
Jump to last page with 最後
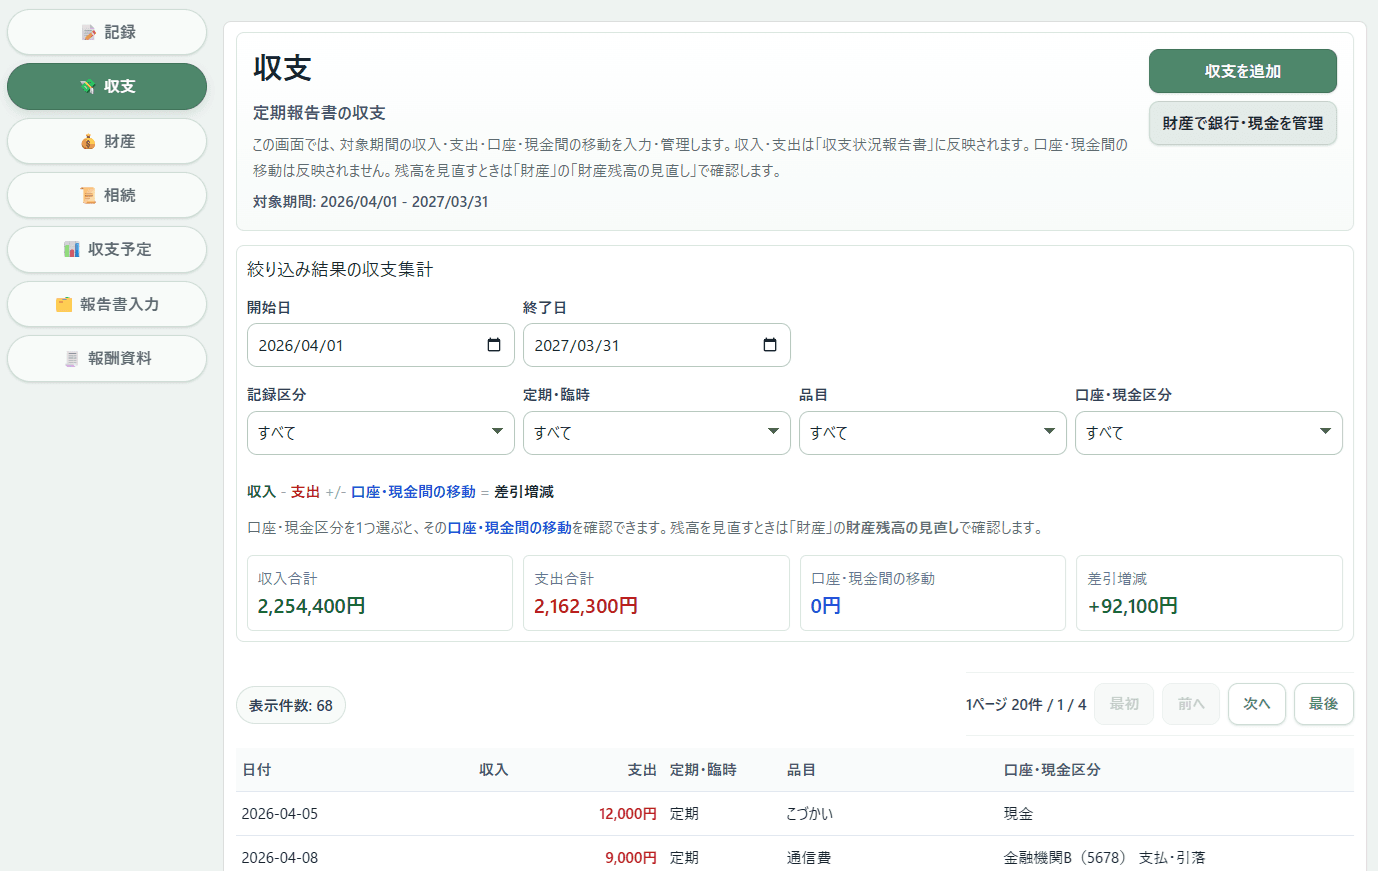tap(1324, 704)
